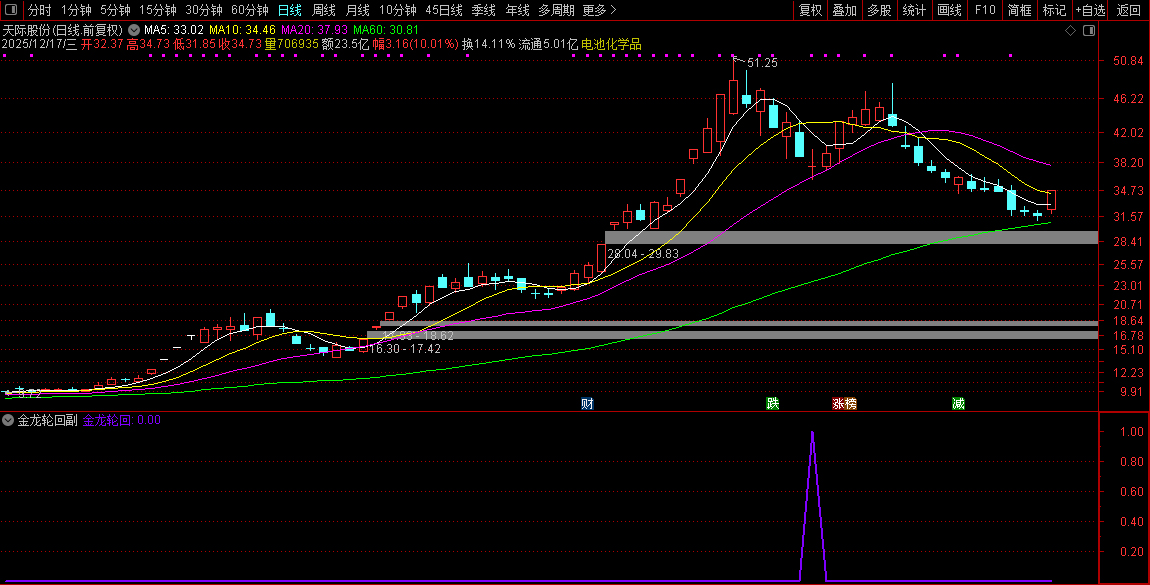Click the last red candlestick on chart
The height and width of the screenshot is (585, 1150).
coord(1051,200)
